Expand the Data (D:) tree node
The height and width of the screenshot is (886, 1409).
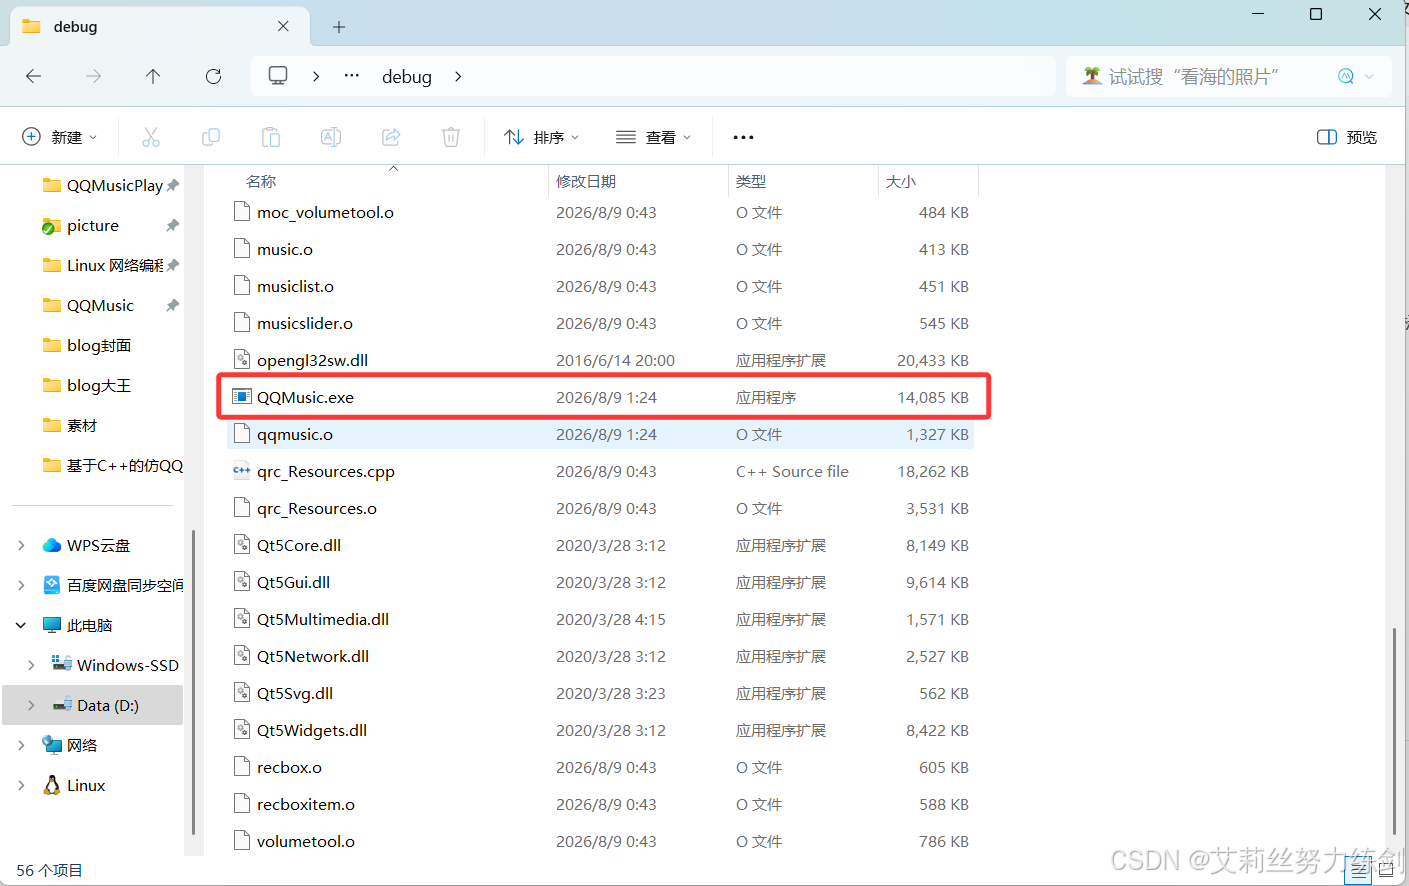point(31,705)
